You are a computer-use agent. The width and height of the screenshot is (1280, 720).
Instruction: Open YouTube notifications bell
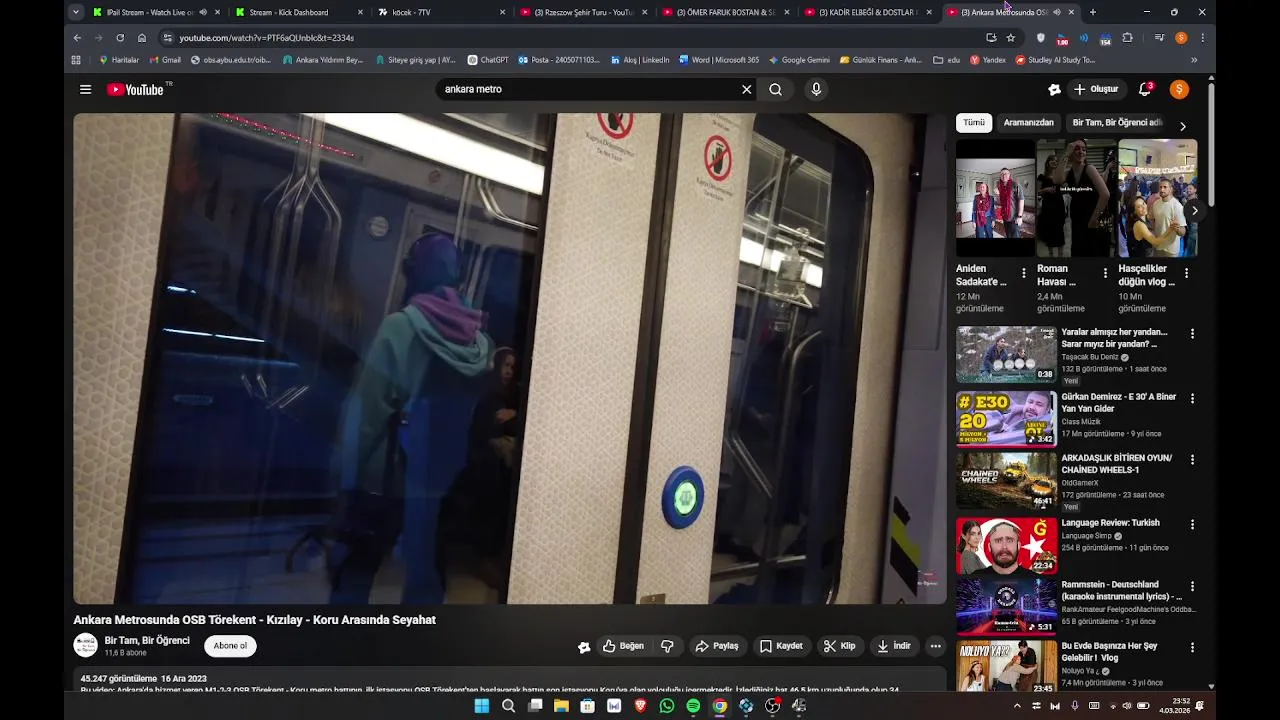1145,89
